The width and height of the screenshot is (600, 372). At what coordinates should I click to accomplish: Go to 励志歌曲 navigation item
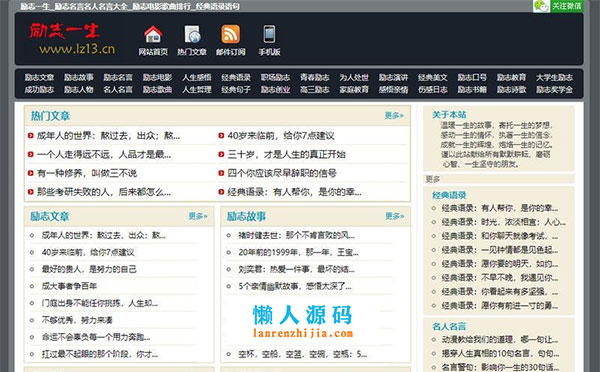157,90
